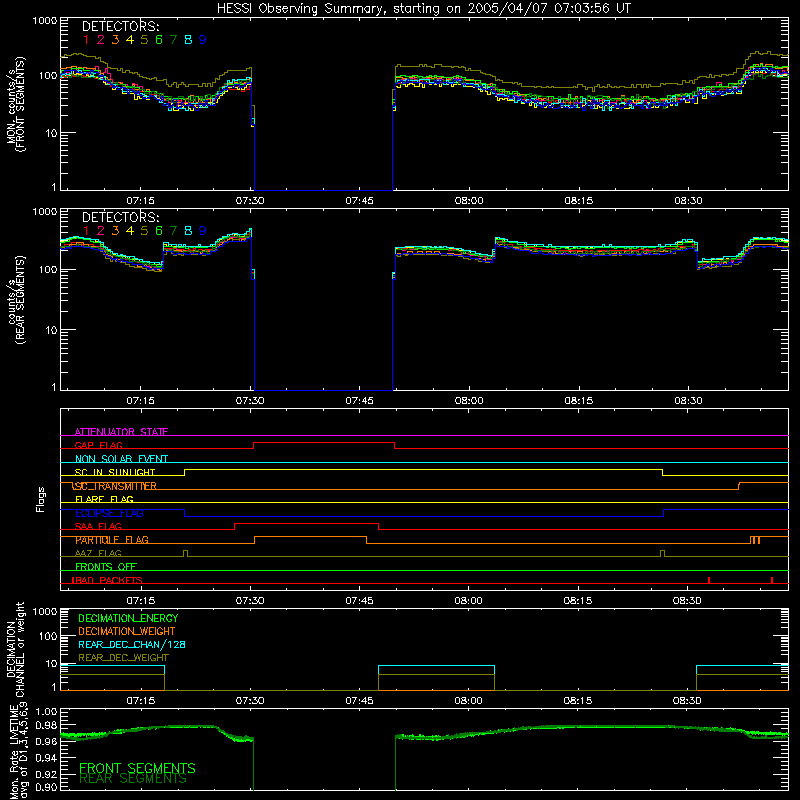Click the 0.90 y-axis value on the livetime plot
Image resolution: width=800 pixels, height=800 pixels.
(46, 788)
